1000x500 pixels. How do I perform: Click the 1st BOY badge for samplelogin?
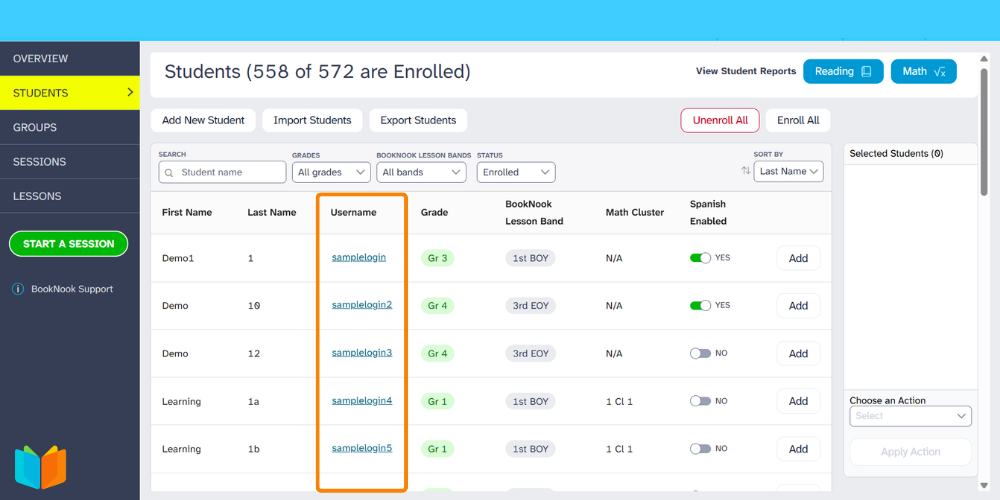click(531, 258)
